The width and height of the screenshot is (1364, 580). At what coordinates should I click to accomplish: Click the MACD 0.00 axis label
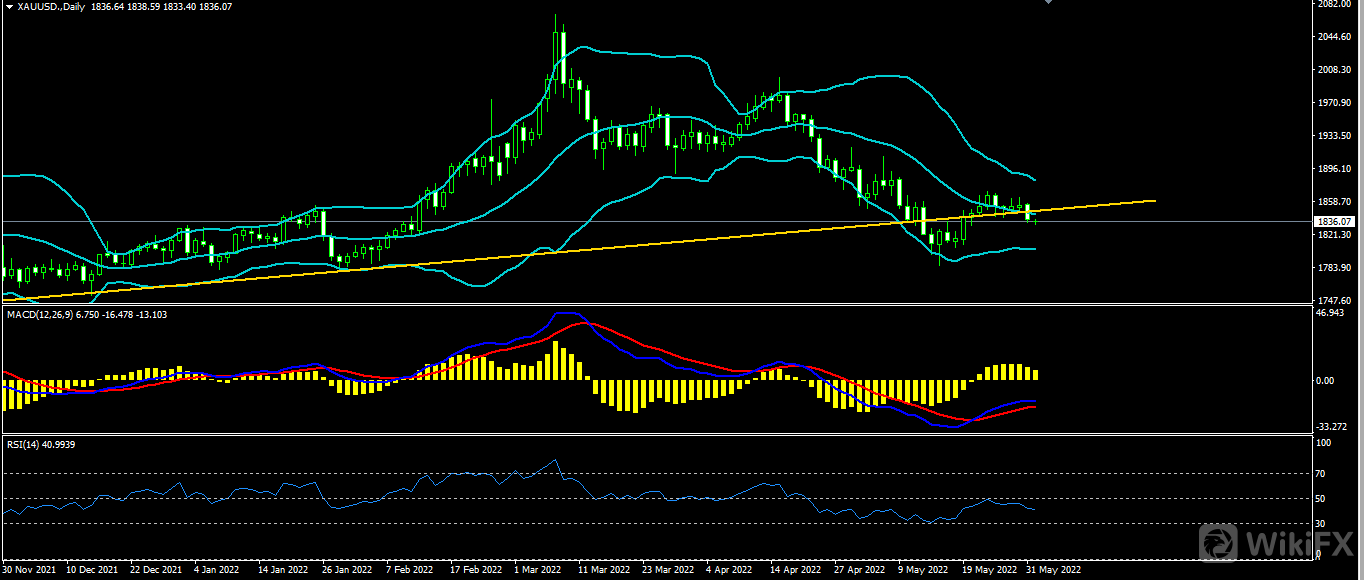pos(1324,381)
